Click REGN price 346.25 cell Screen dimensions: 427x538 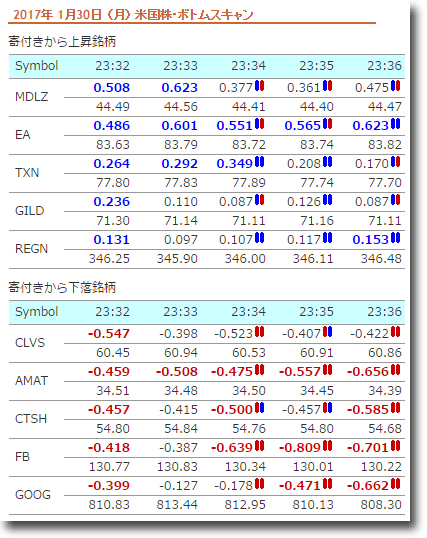tap(109, 259)
